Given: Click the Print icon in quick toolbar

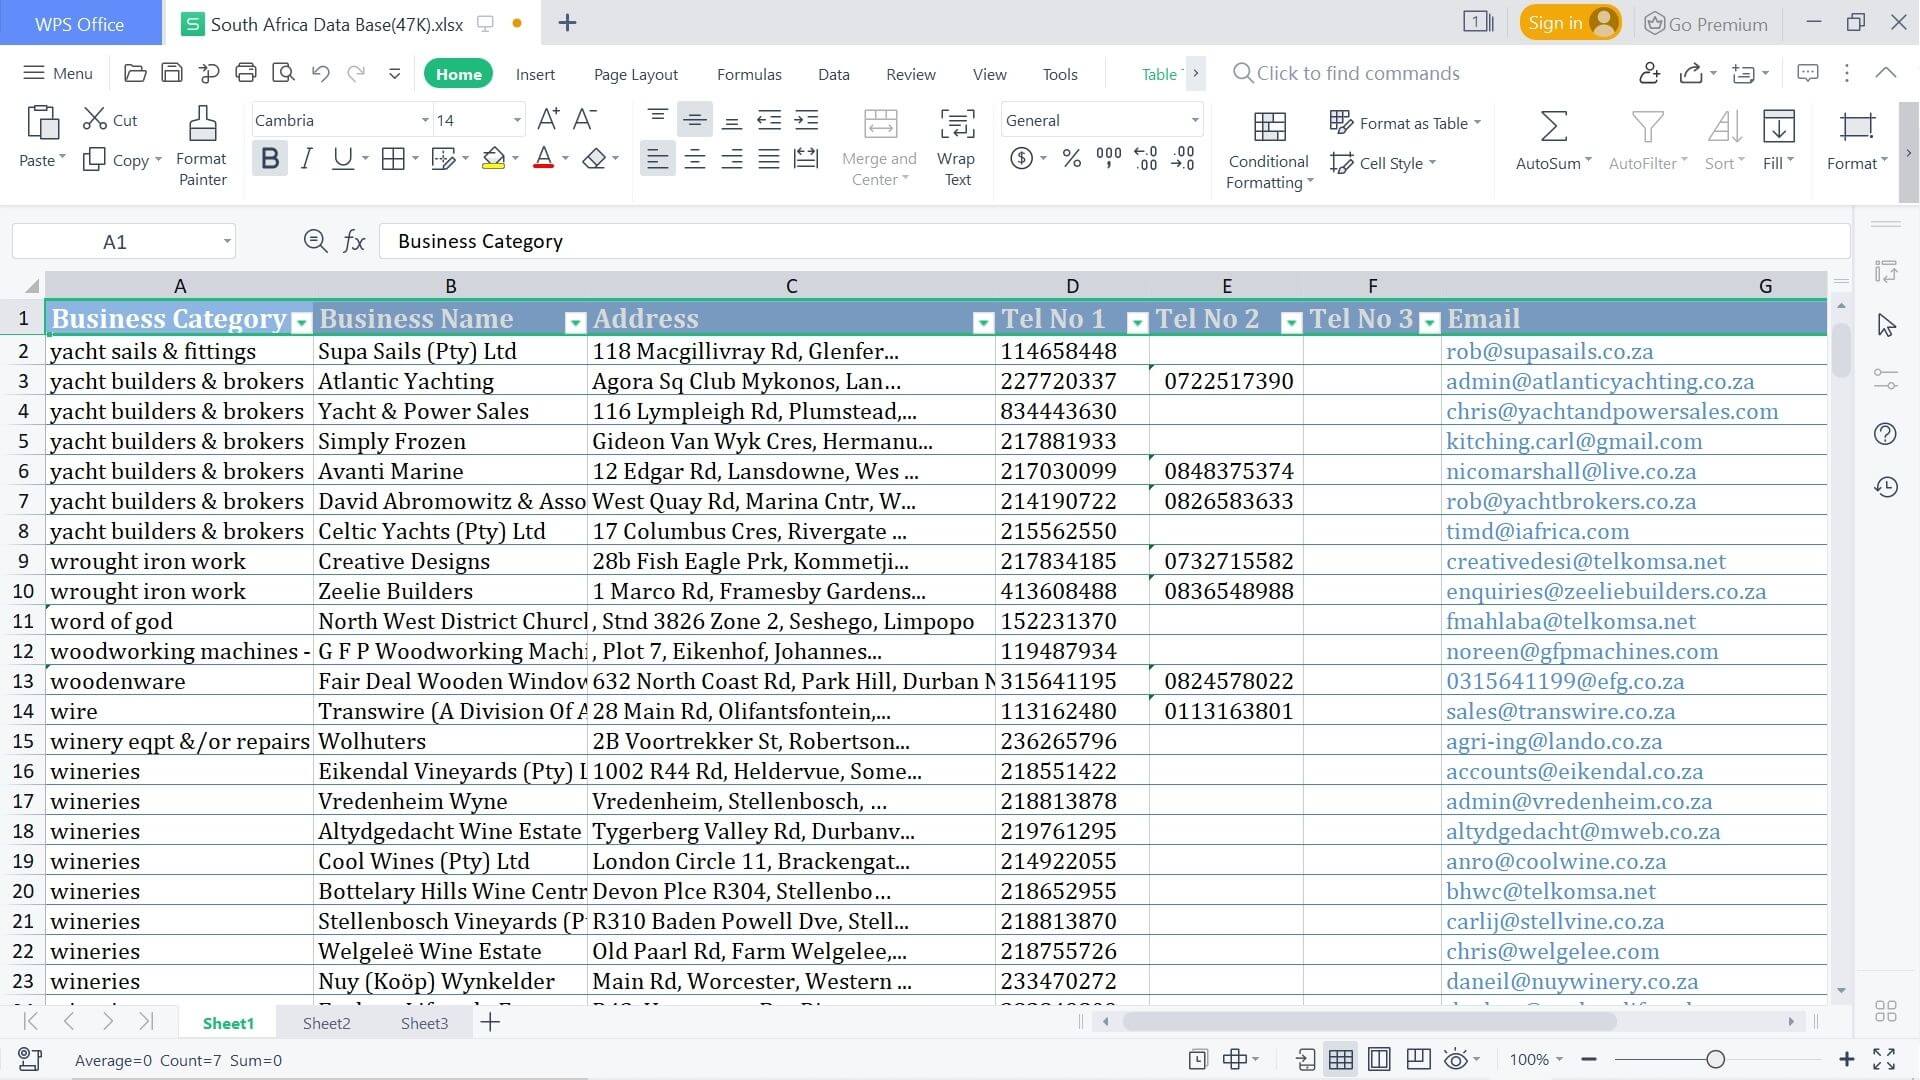Looking at the screenshot, I should click(246, 73).
